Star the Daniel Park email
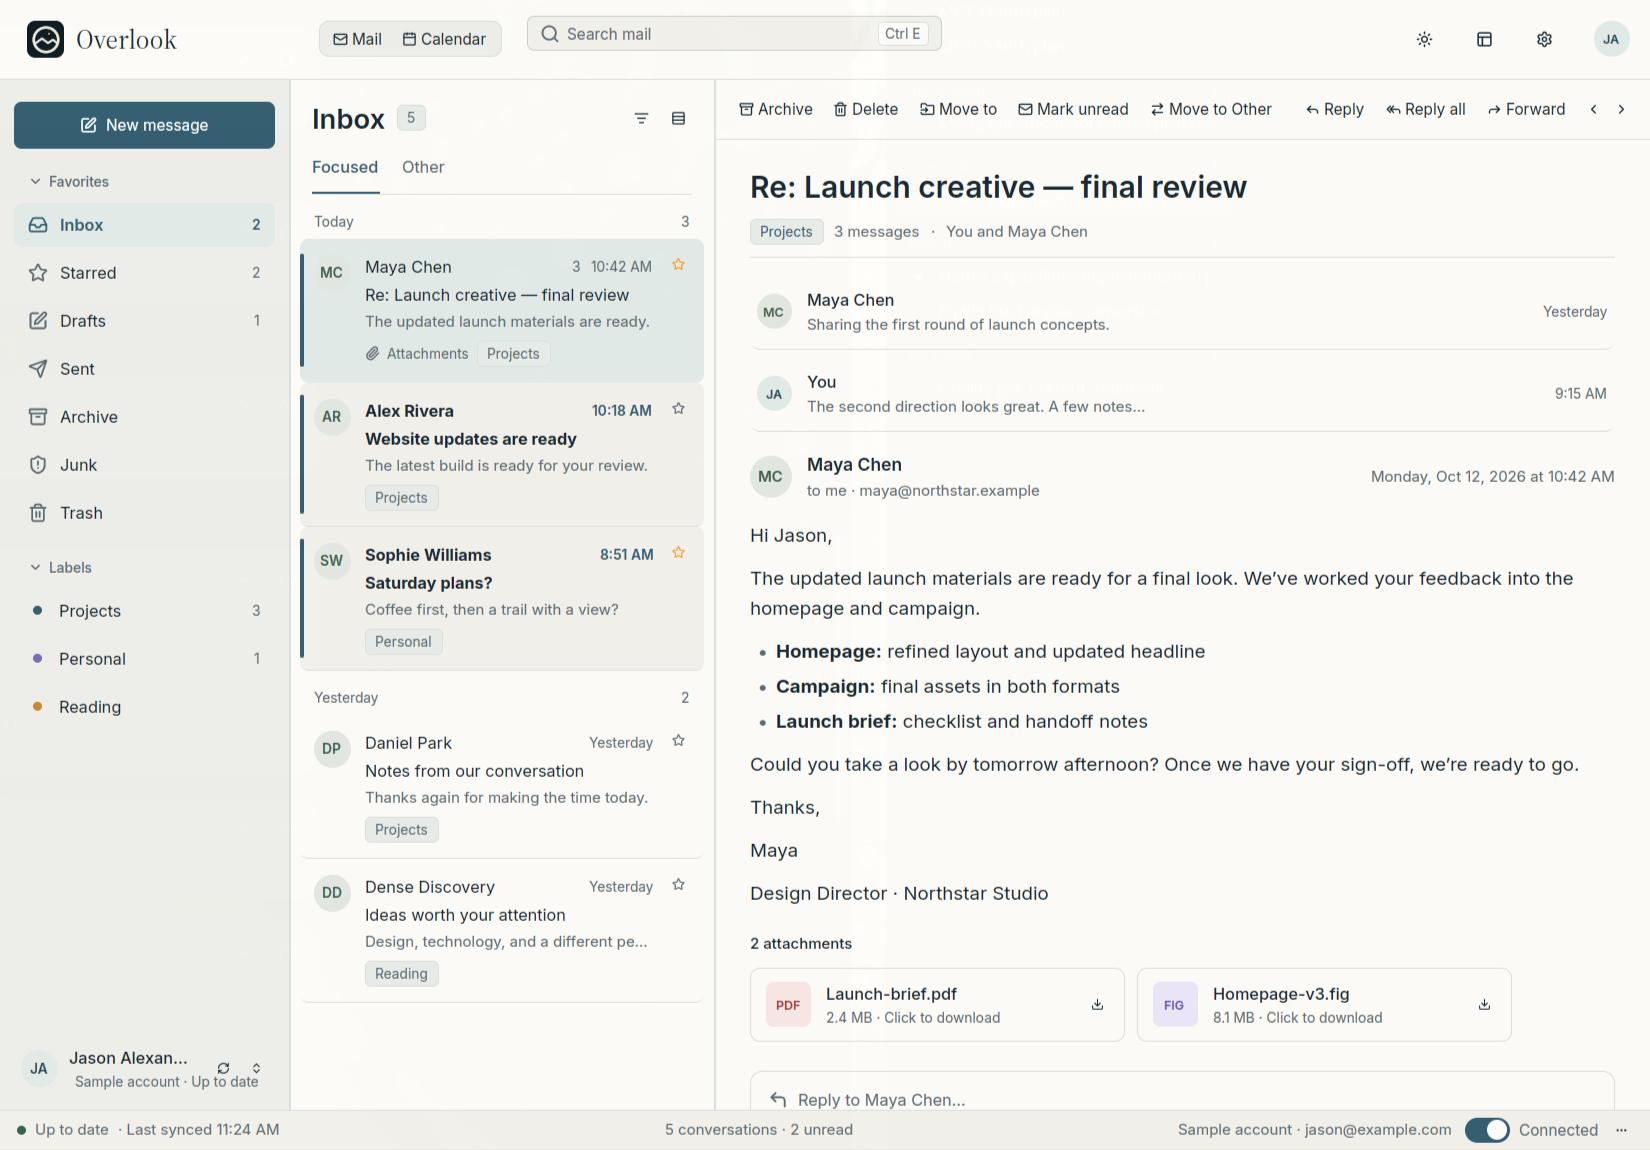Image resolution: width=1650 pixels, height=1150 pixels. pos(678,741)
